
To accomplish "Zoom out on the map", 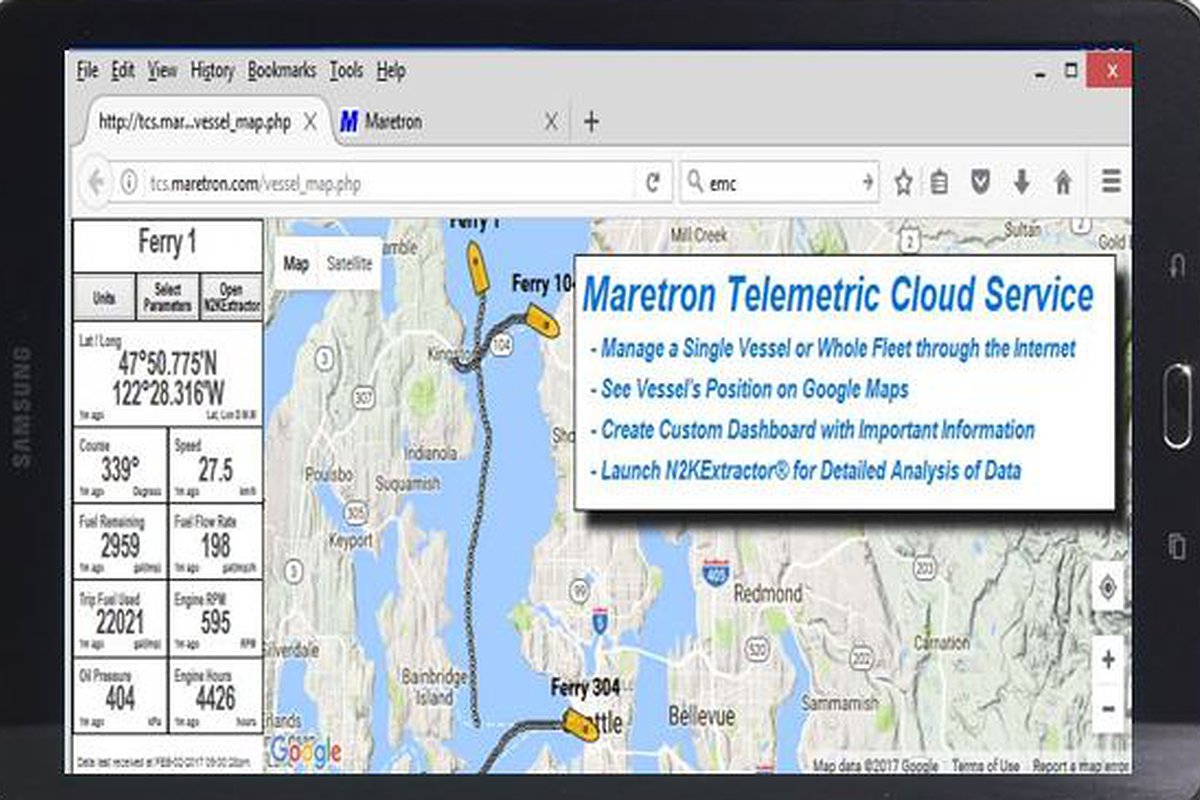I will (1108, 709).
